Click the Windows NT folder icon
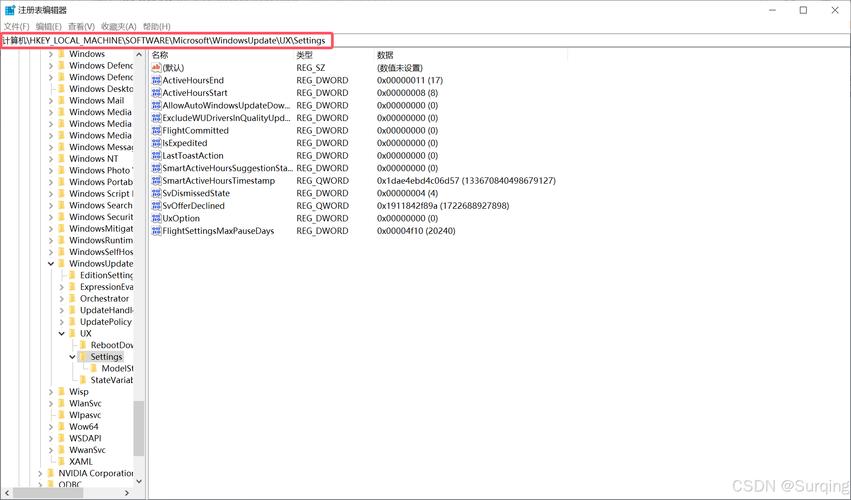Viewport: 851px width, 500px height. (61, 159)
